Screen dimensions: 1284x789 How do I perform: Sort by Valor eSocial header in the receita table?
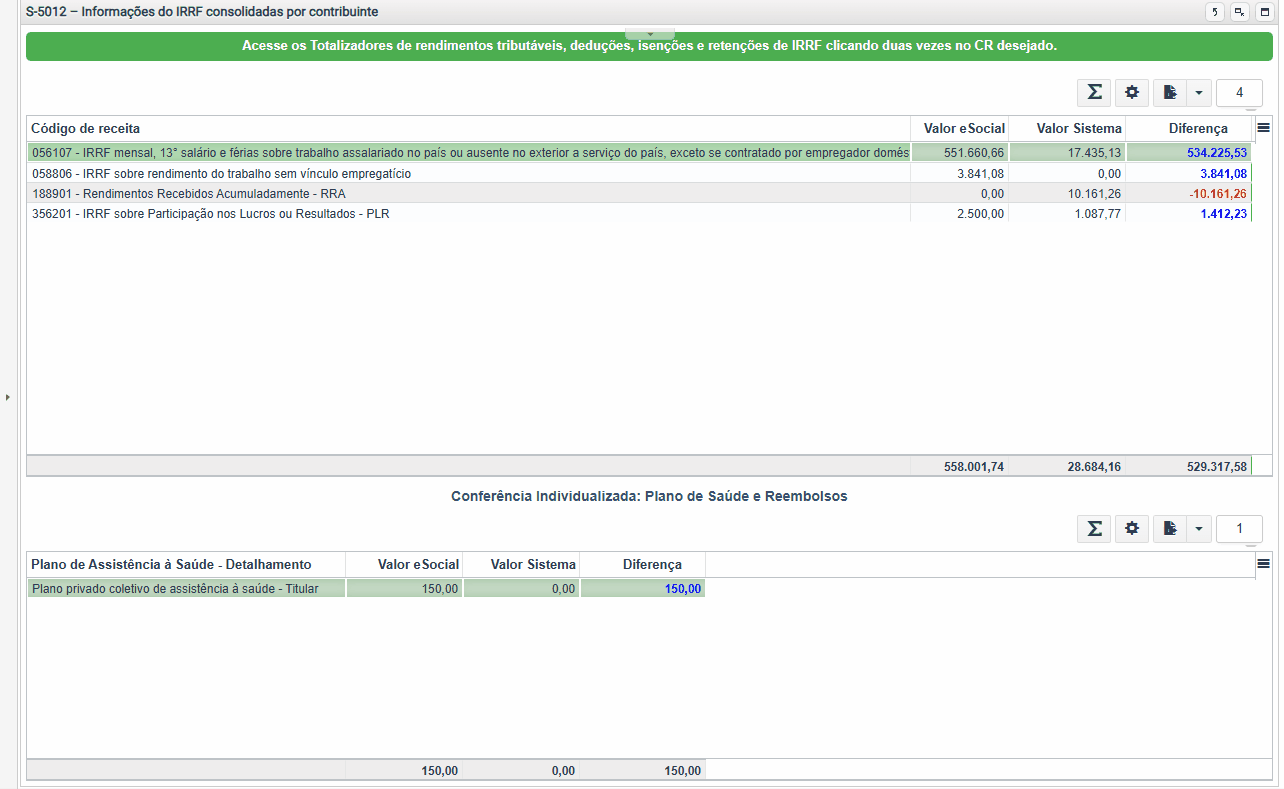pyautogui.click(x=959, y=129)
